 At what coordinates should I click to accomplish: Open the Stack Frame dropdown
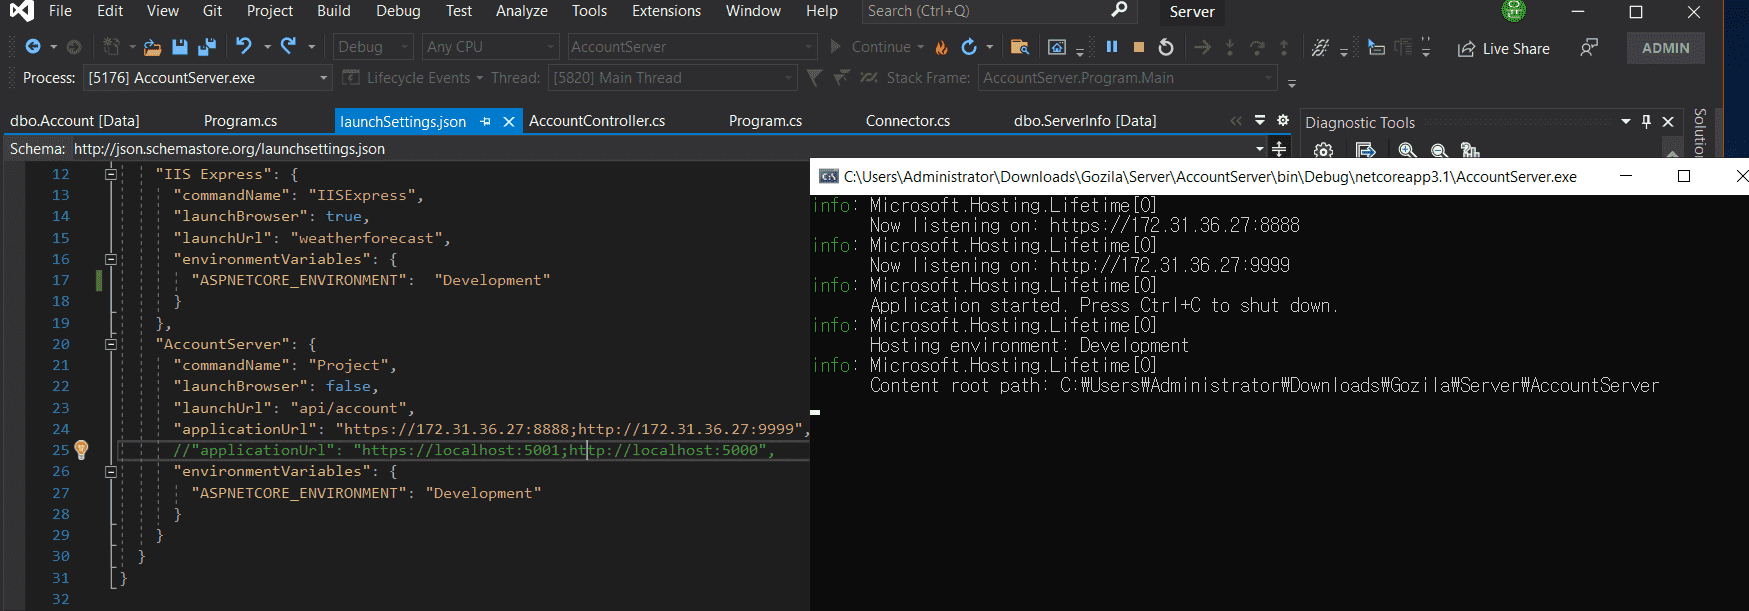1128,78
